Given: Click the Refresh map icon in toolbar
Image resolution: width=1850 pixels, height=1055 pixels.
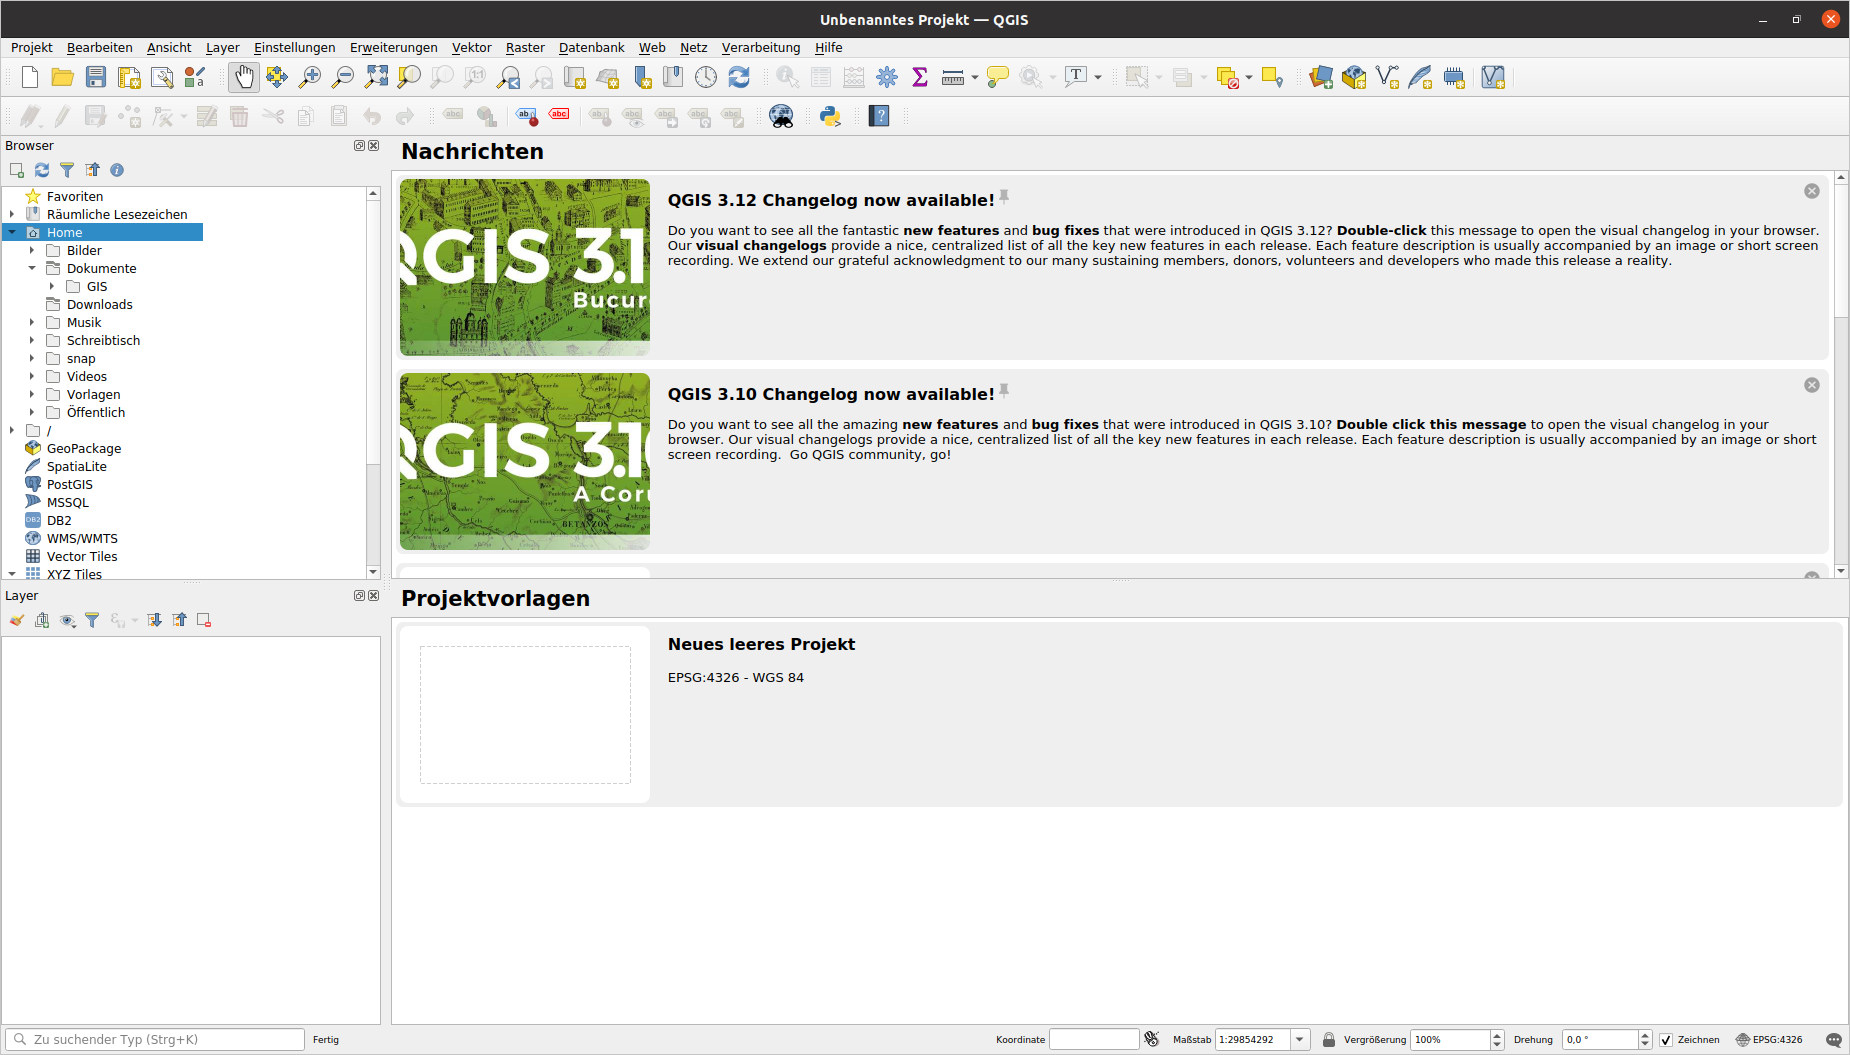Looking at the screenshot, I should [739, 77].
